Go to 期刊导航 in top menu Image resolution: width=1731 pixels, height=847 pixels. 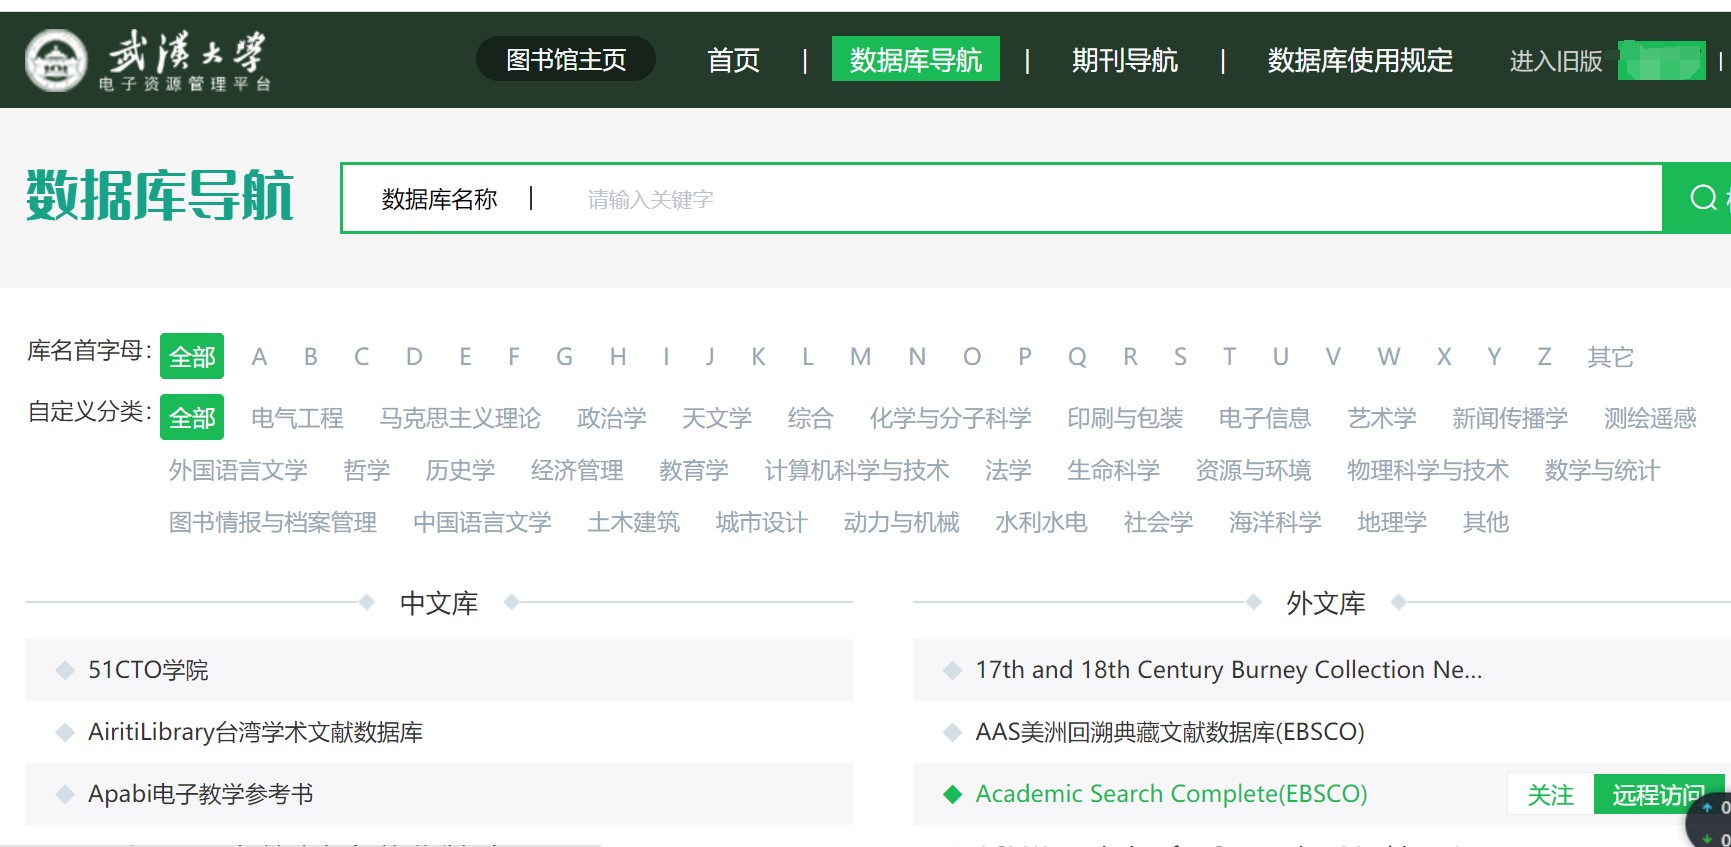click(x=1124, y=60)
